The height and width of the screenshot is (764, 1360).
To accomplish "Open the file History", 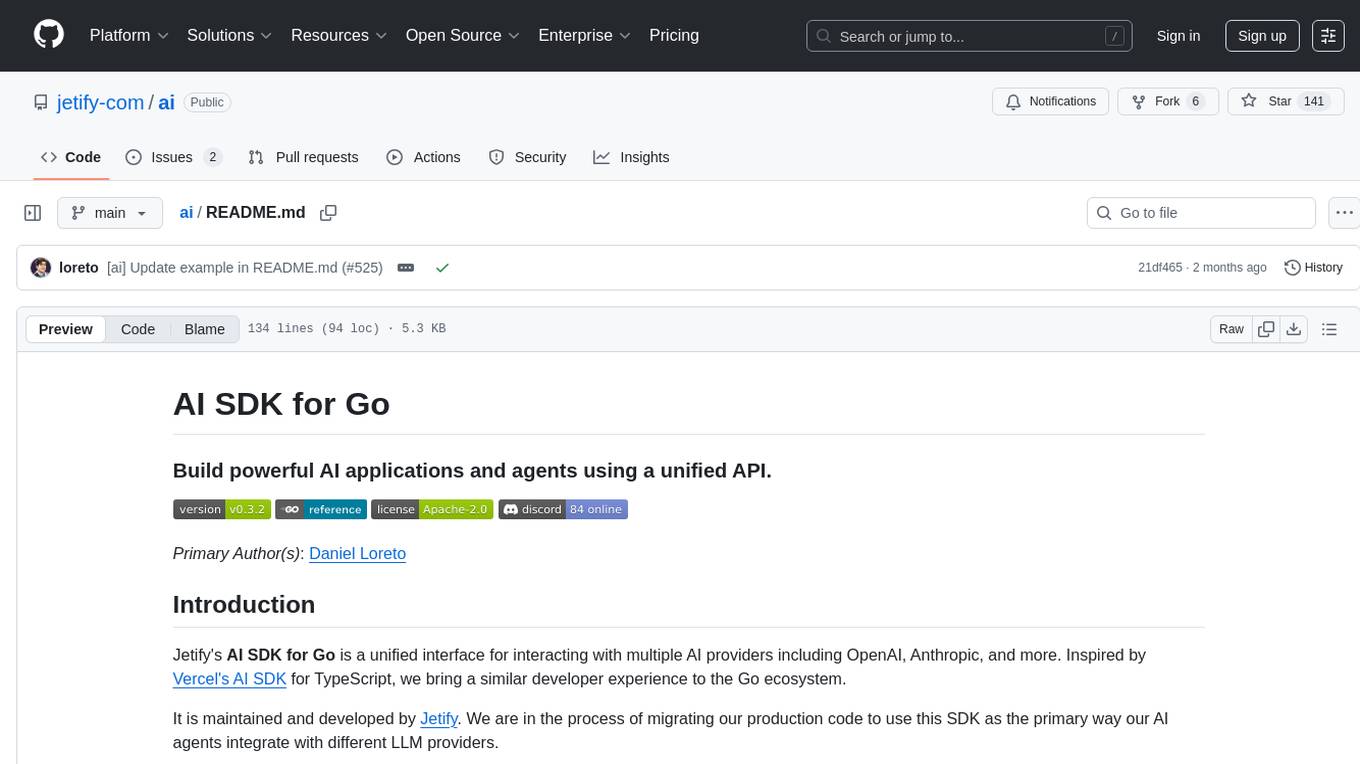I will pos(1312,268).
